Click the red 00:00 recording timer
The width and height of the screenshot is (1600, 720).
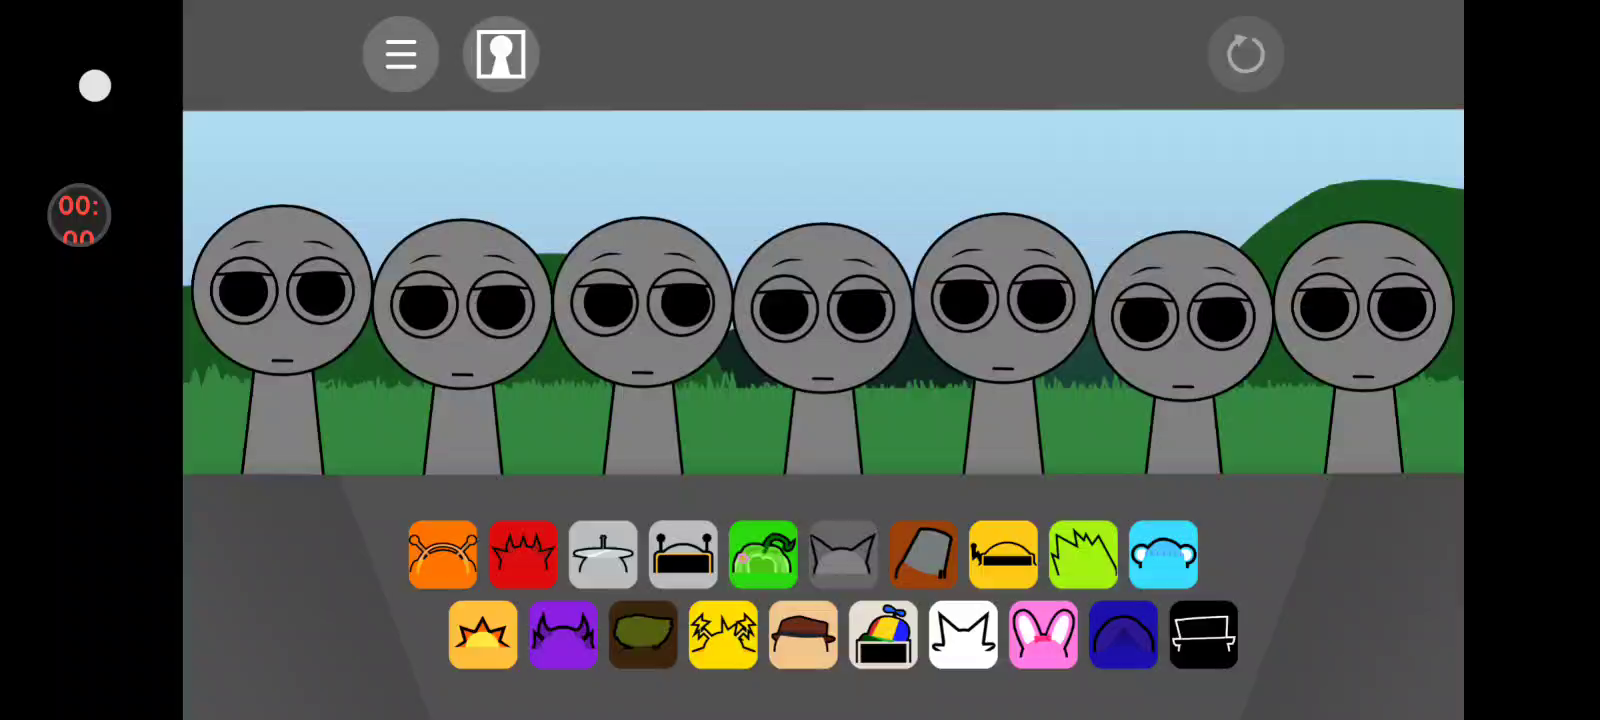(x=79, y=215)
